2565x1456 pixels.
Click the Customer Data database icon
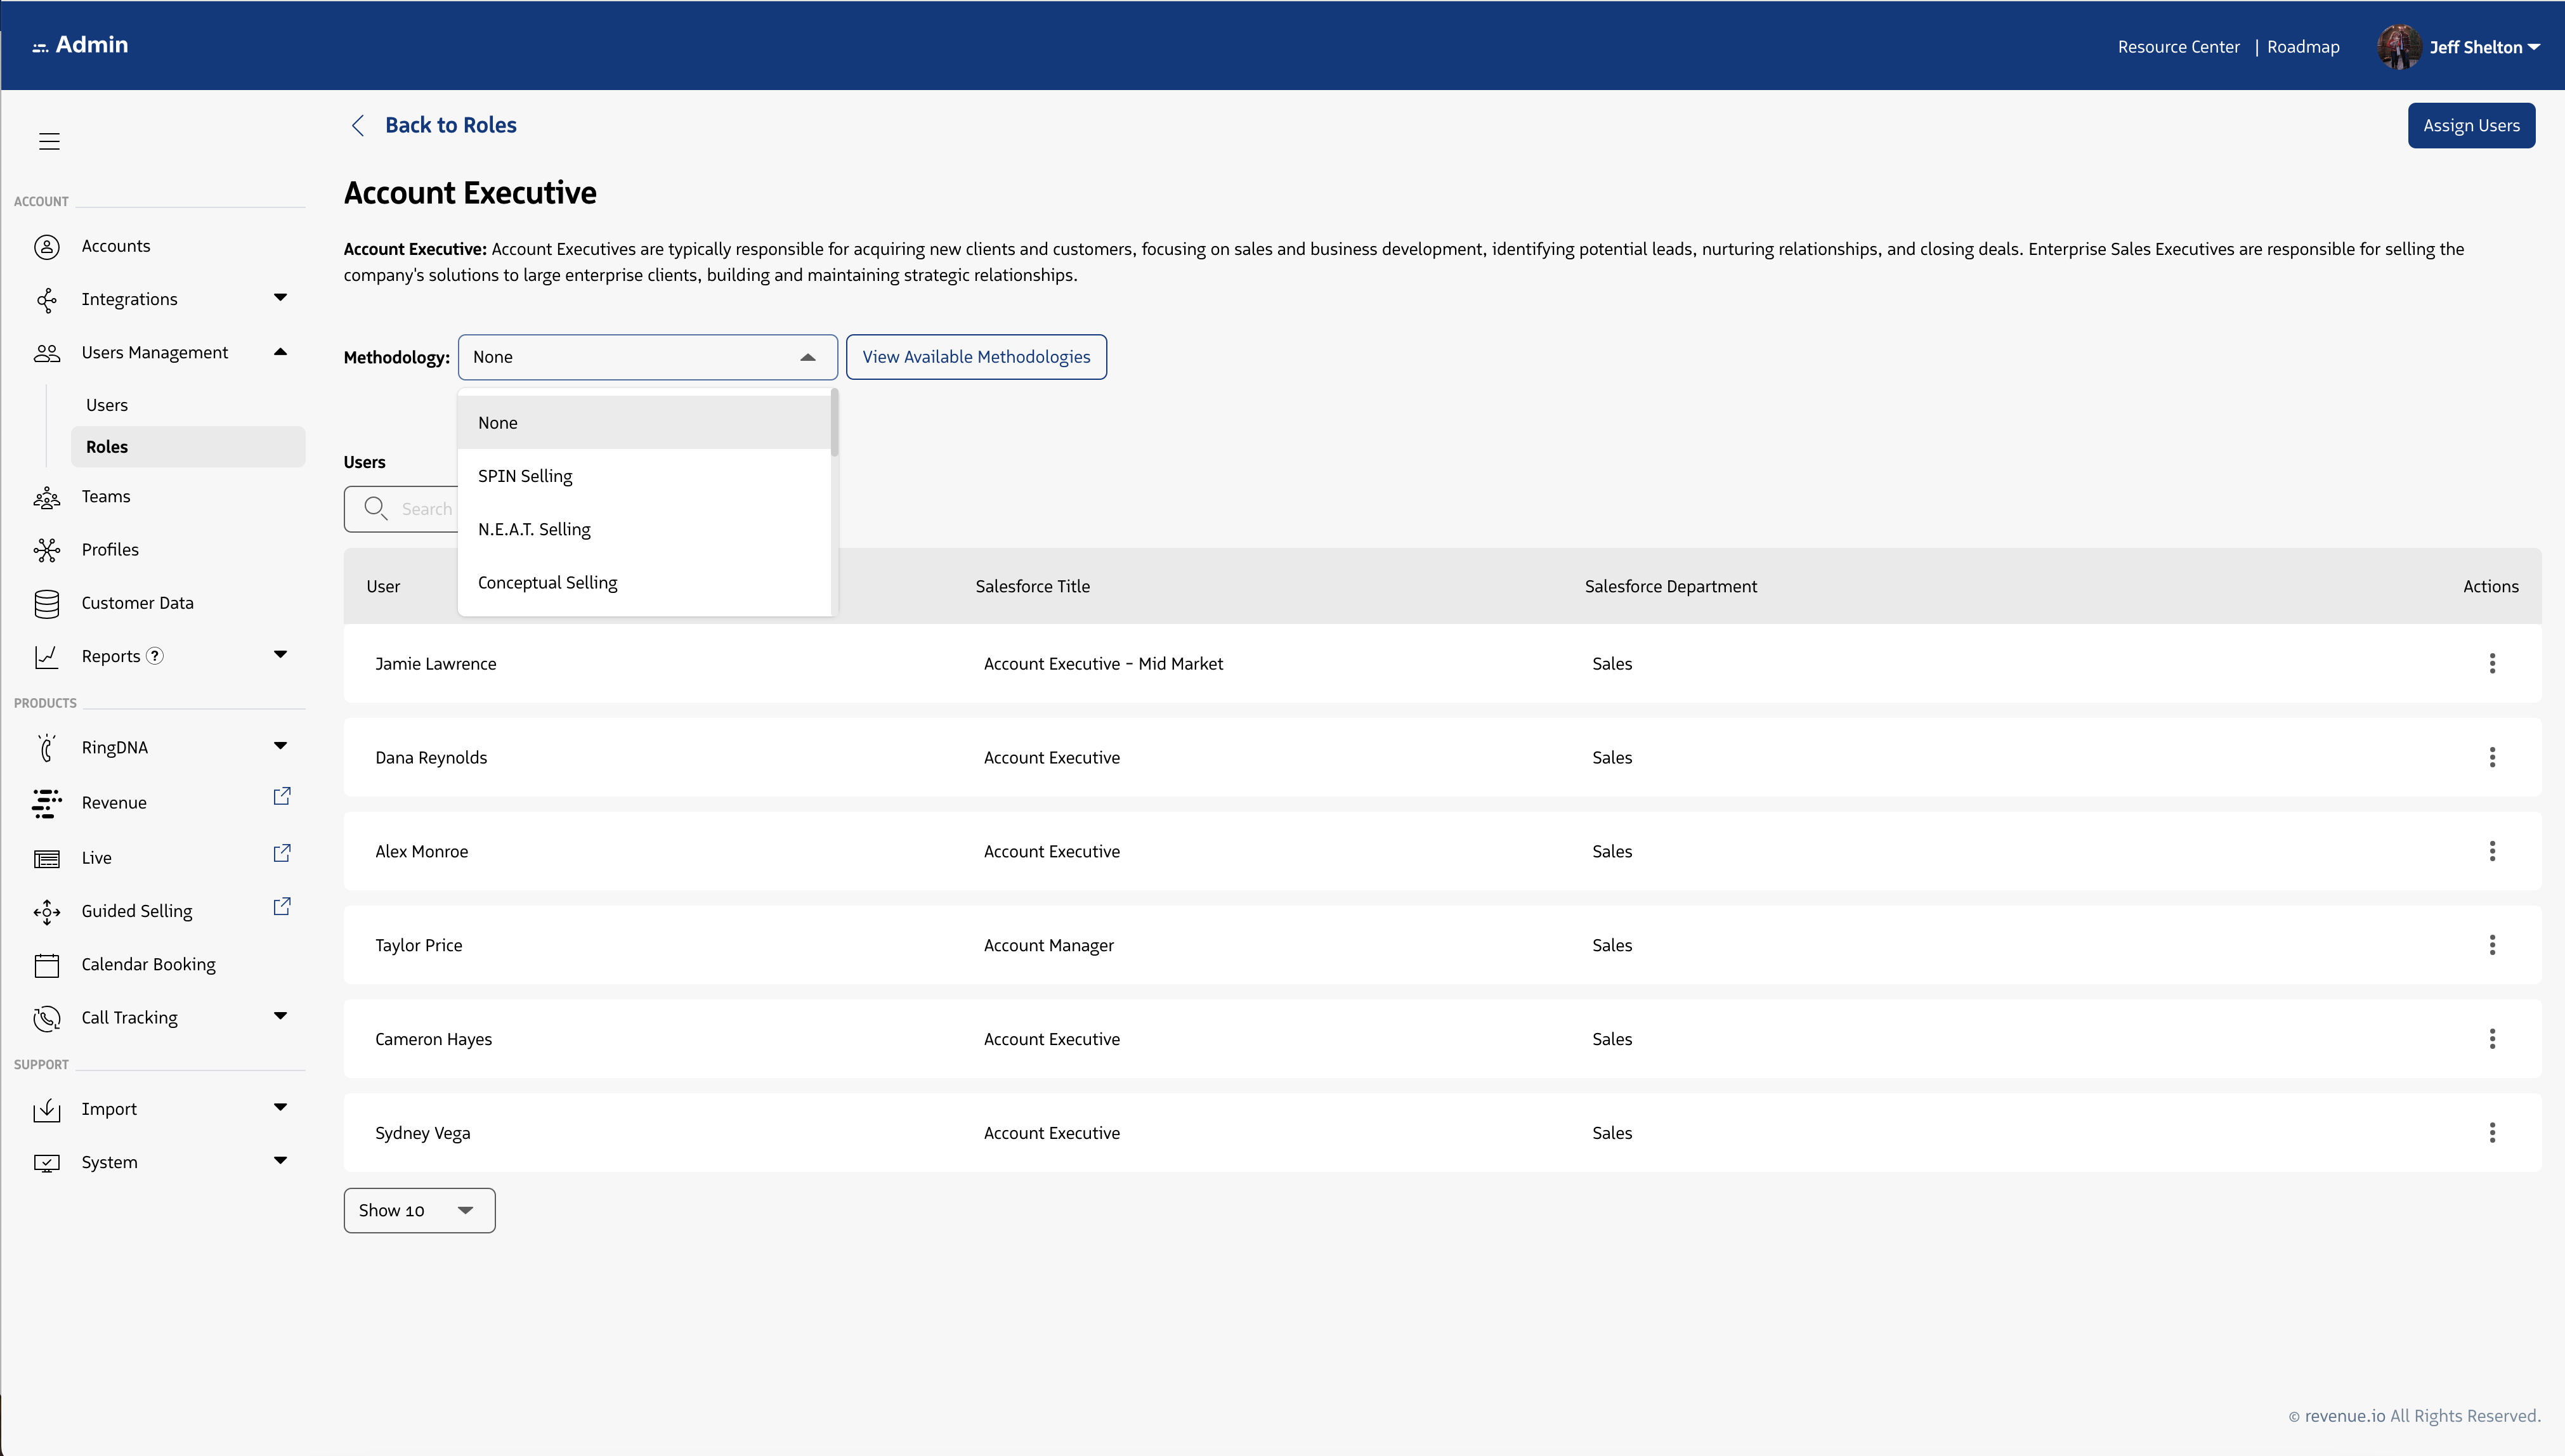[47, 603]
